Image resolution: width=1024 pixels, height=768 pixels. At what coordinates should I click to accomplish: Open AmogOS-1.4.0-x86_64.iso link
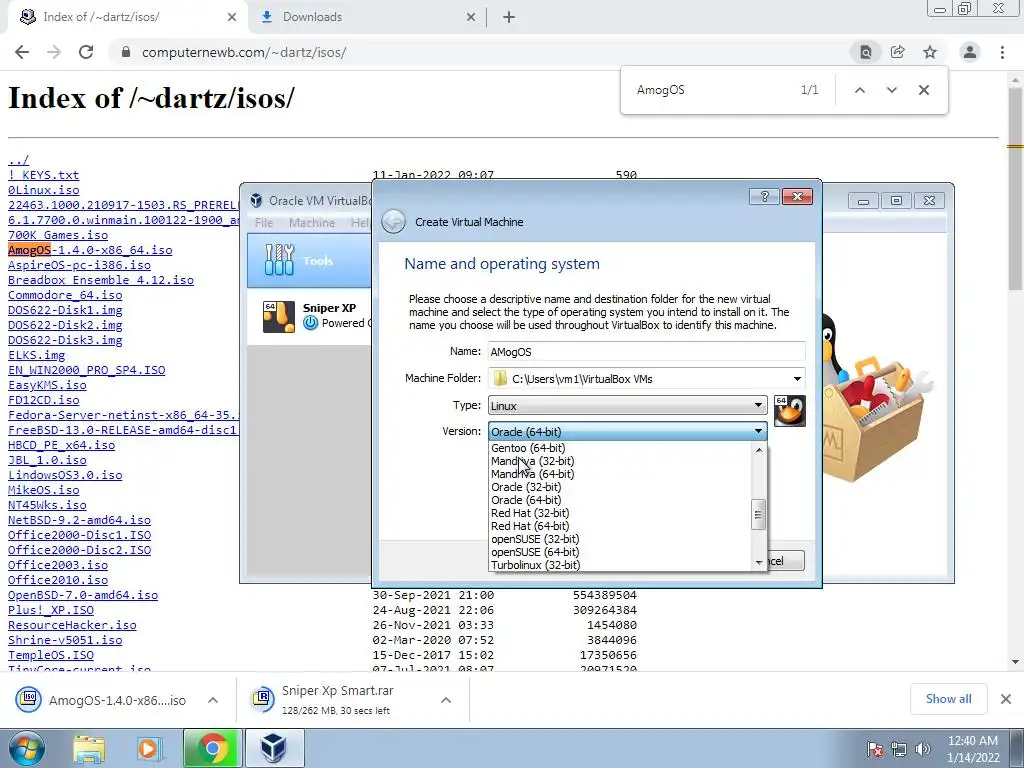coord(90,250)
